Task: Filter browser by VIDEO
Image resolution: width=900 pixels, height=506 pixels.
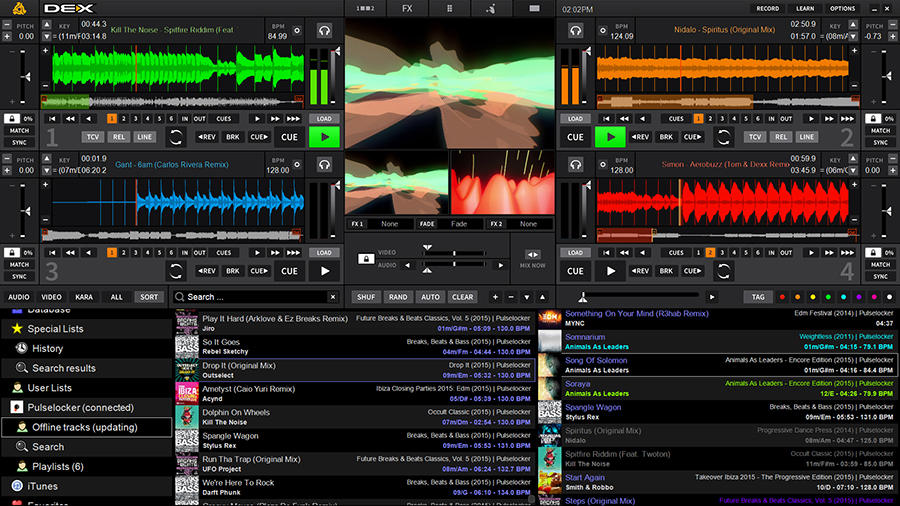Action: 51,297
